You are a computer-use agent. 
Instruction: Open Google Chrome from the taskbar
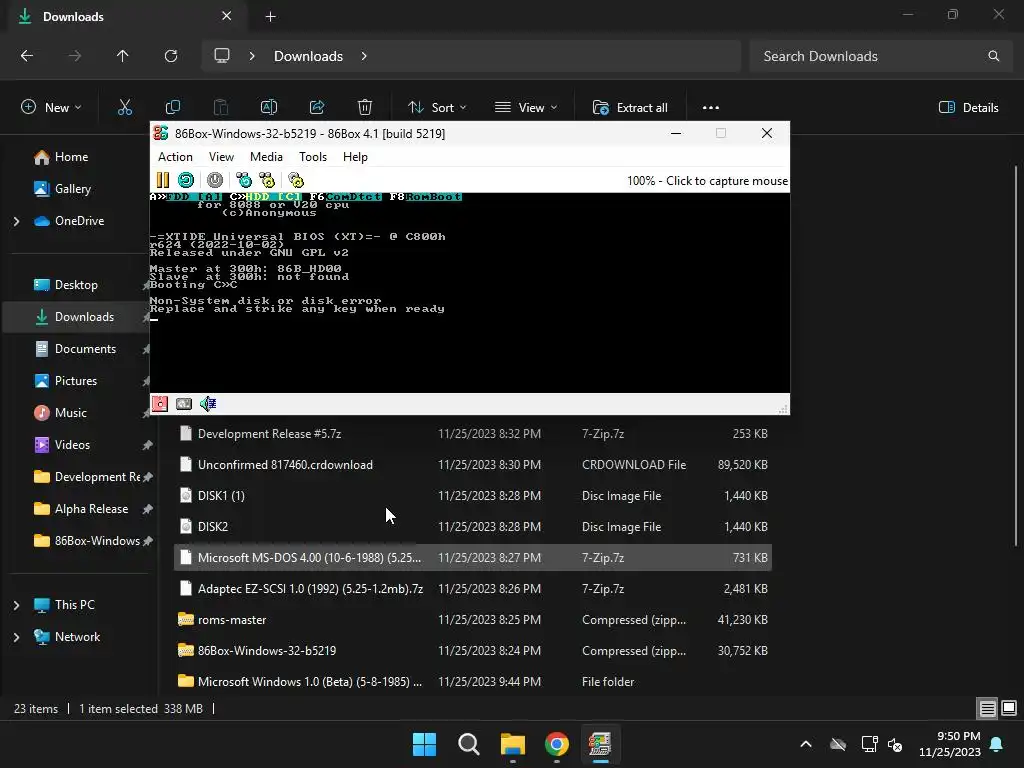pyautogui.click(x=557, y=744)
